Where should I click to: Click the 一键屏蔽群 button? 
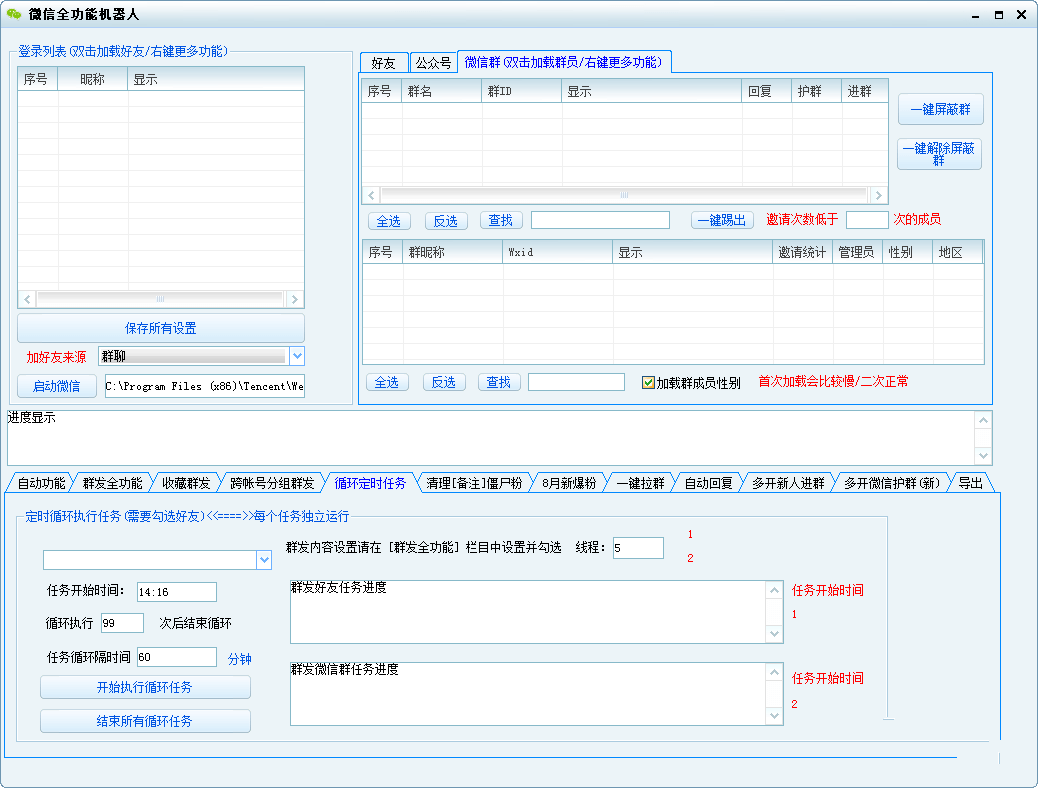click(x=941, y=109)
